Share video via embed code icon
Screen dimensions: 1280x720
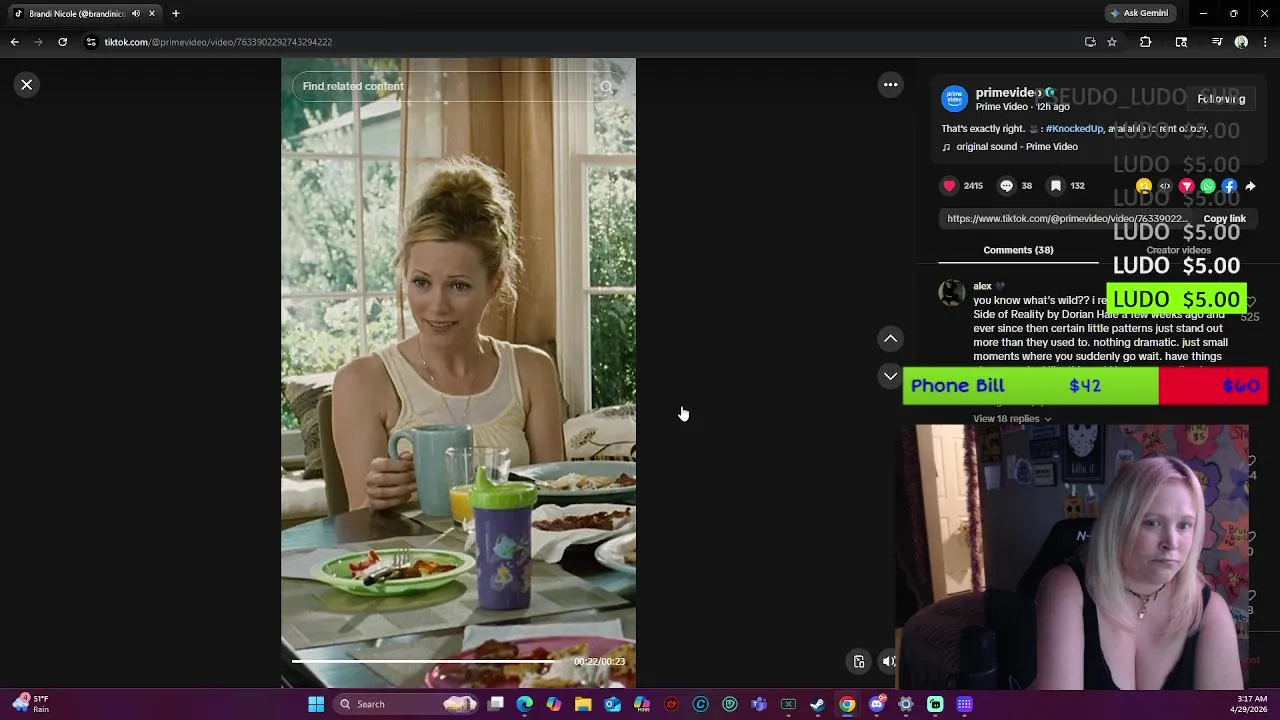coord(1165,186)
